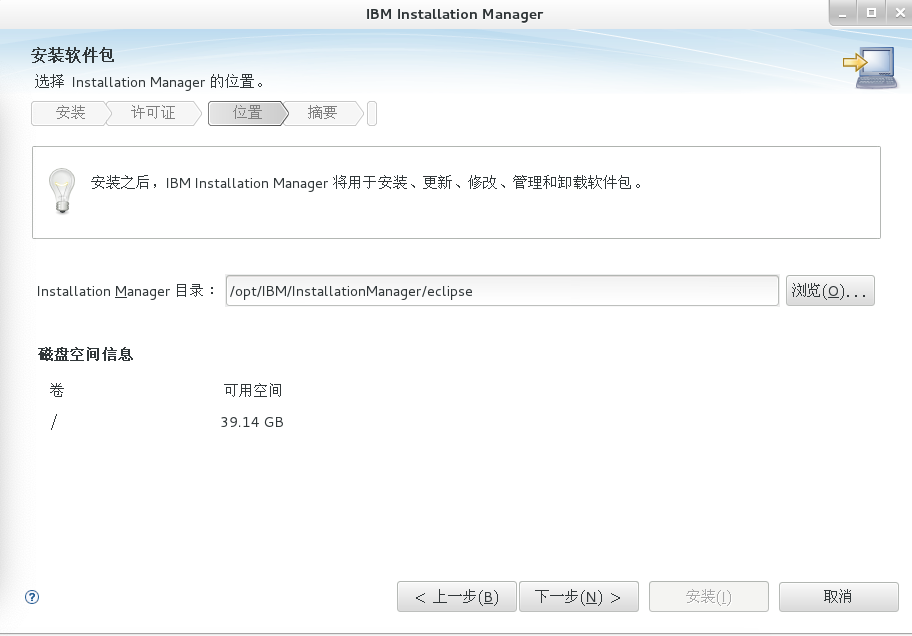Maximize the IBM Installation Manager window
This screenshot has height=636, width=912.
[871, 13]
